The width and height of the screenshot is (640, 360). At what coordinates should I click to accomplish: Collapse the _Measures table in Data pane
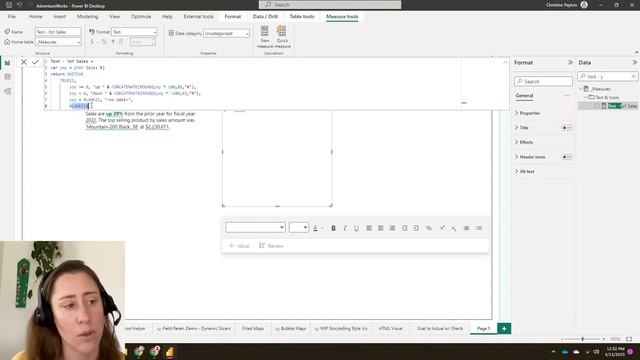pos(581,89)
